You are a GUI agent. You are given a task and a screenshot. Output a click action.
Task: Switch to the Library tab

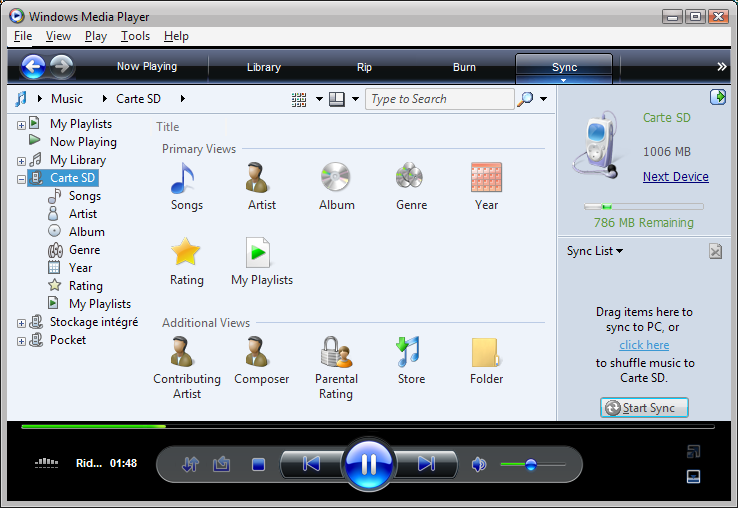click(x=264, y=67)
